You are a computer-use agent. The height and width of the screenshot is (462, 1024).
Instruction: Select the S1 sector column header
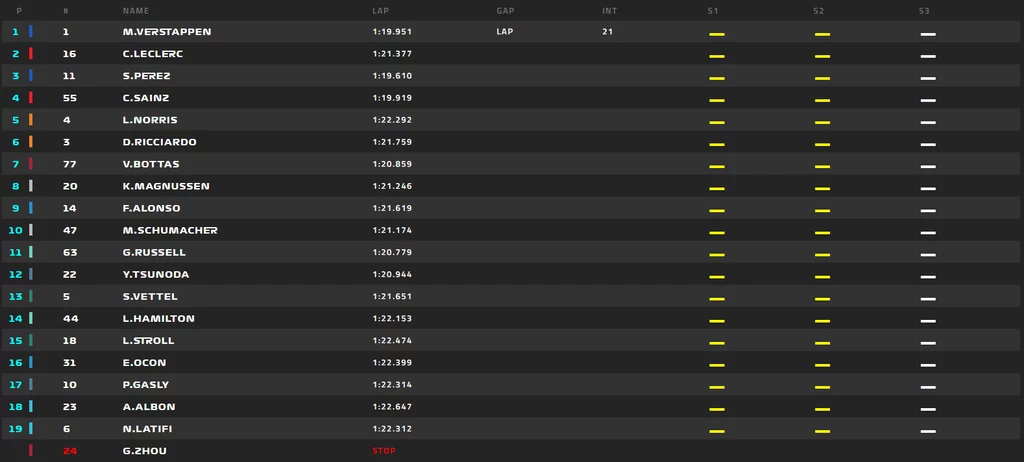pyautogui.click(x=712, y=11)
